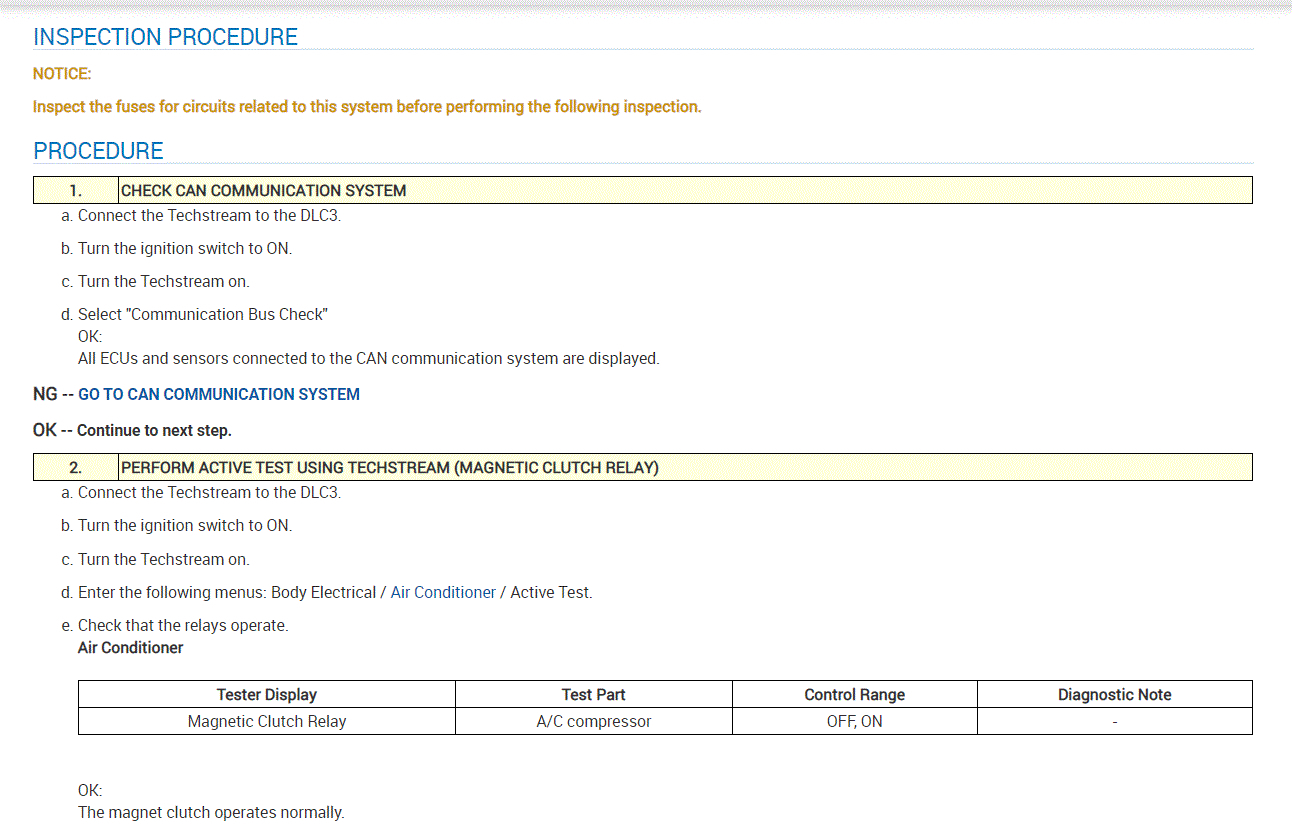Click the INSPECTION PROCEDURE heading
This screenshot has height=830, width=1292.
point(165,37)
